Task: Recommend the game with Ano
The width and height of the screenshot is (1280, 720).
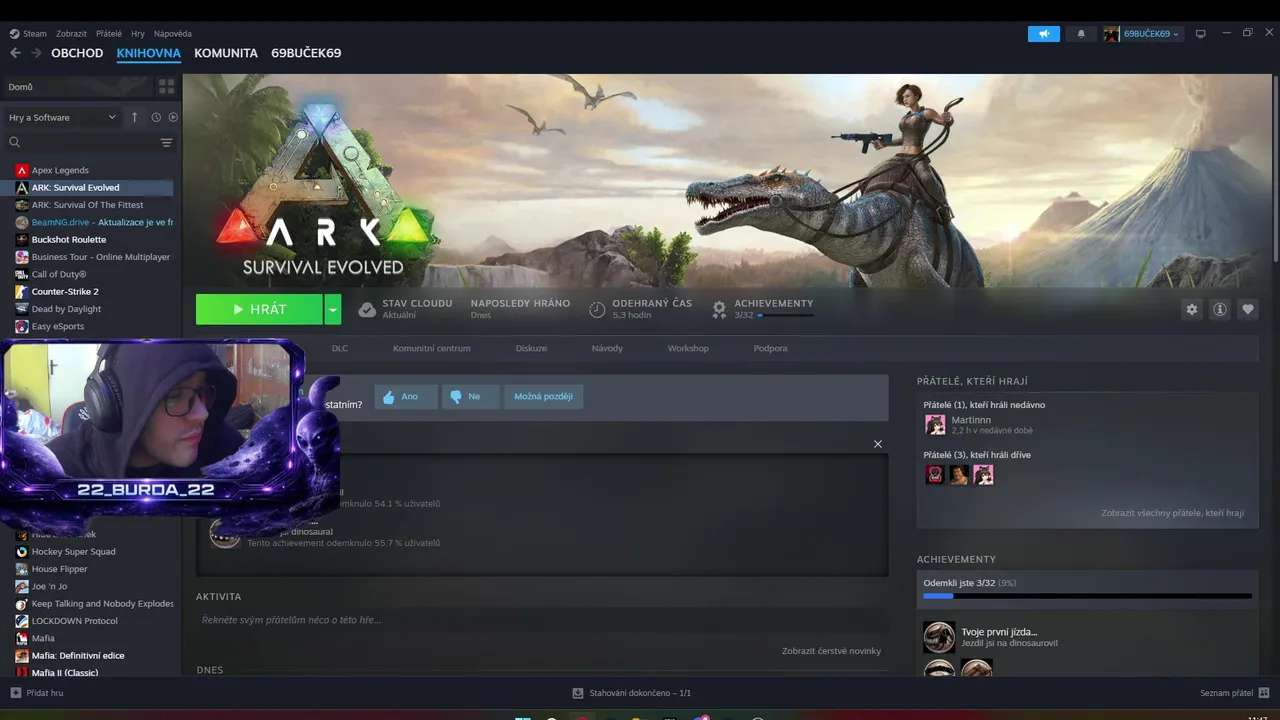Action: [x=406, y=397]
